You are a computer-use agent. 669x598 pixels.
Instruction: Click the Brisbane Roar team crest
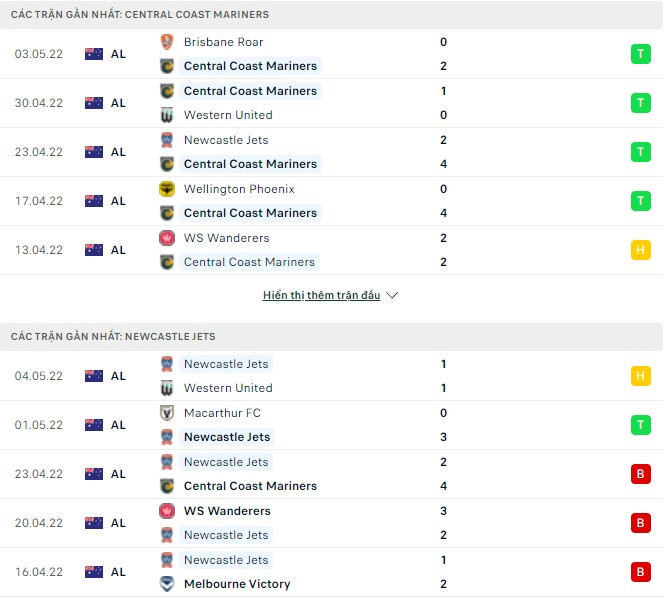(167, 42)
